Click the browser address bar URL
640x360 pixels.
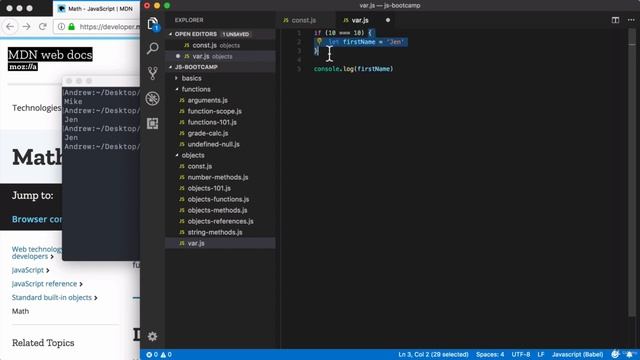(x=109, y=27)
